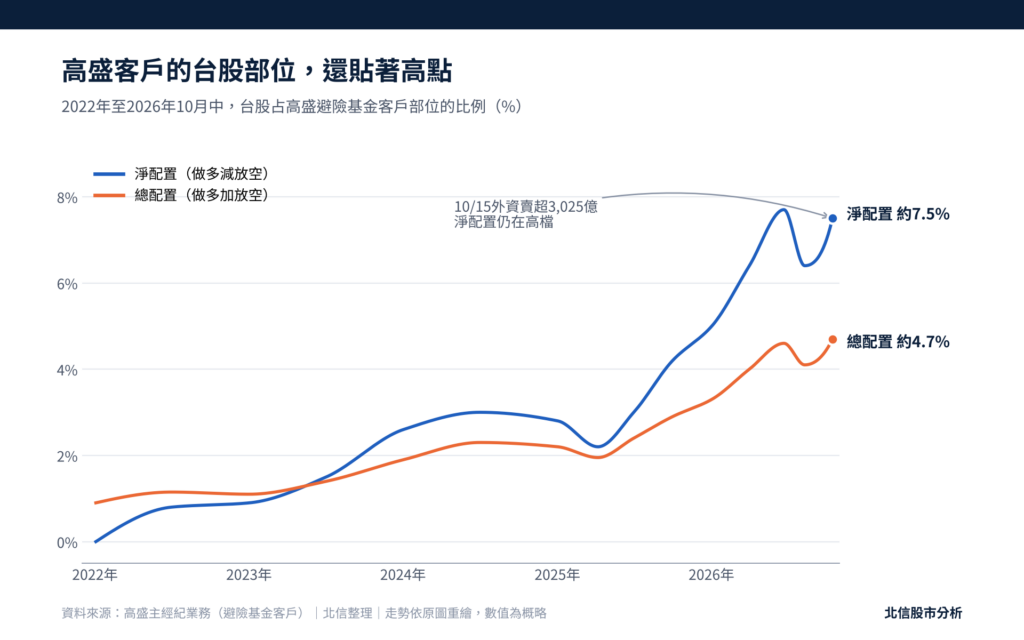Click the annotation text 10/15外資賣超3,025億
Image resolution: width=1024 pixels, height=640 pixels.
click(x=526, y=207)
